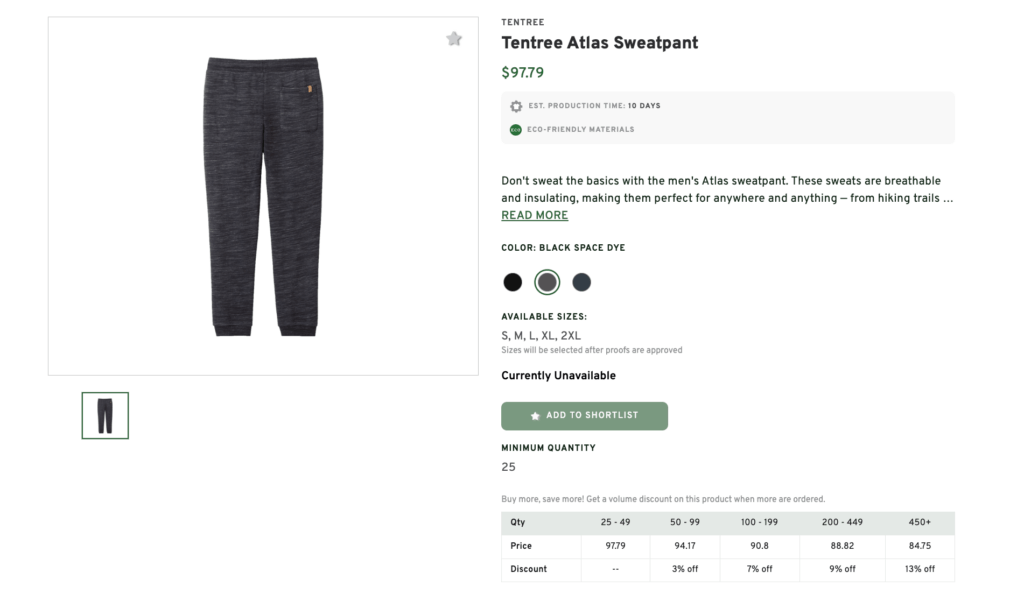The image size is (1024, 594).
Task: Click the Currently Unavailable status text
Action: point(558,375)
